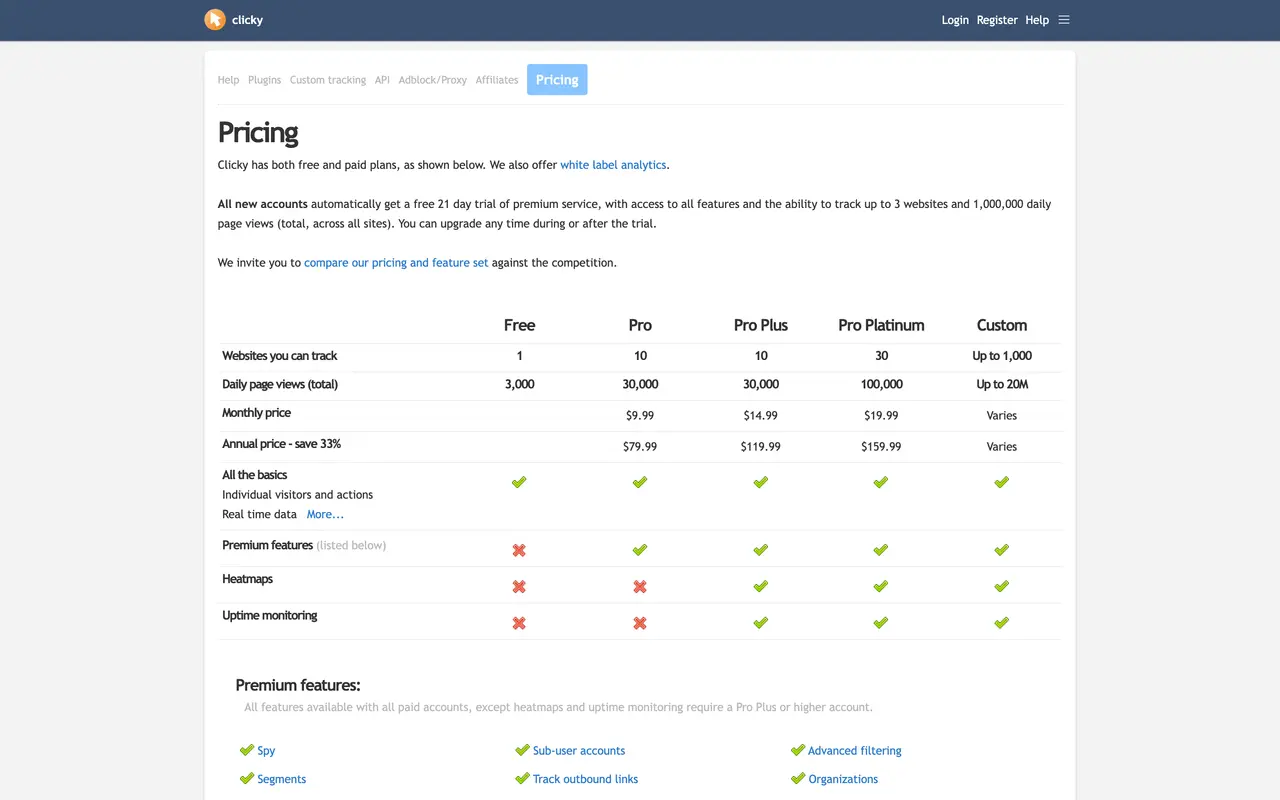This screenshot has height=800, width=1280.
Task: Open the Track outbound links link
Action: (585, 779)
